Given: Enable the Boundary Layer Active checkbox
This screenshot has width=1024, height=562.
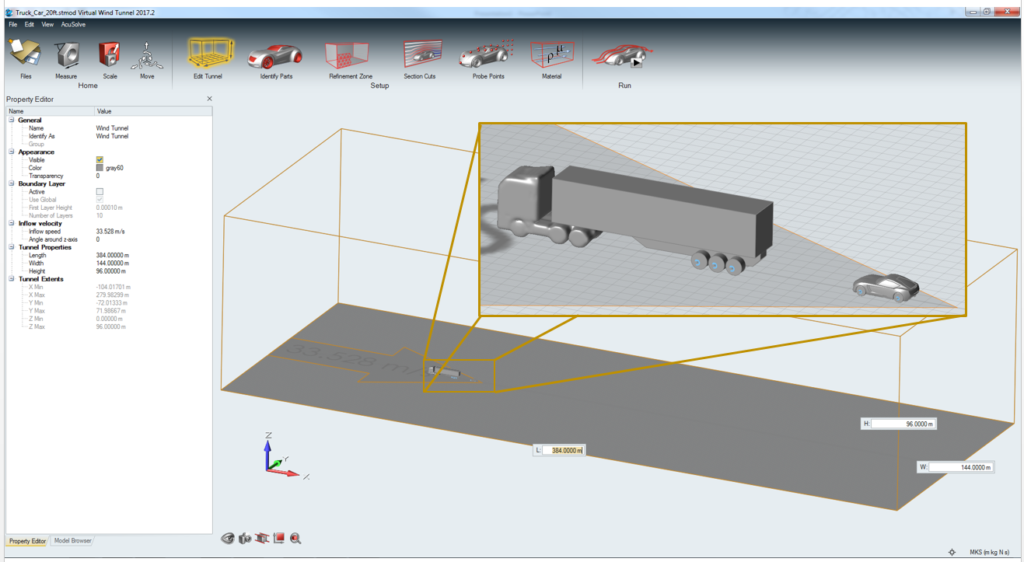Looking at the screenshot, I should click(x=100, y=192).
